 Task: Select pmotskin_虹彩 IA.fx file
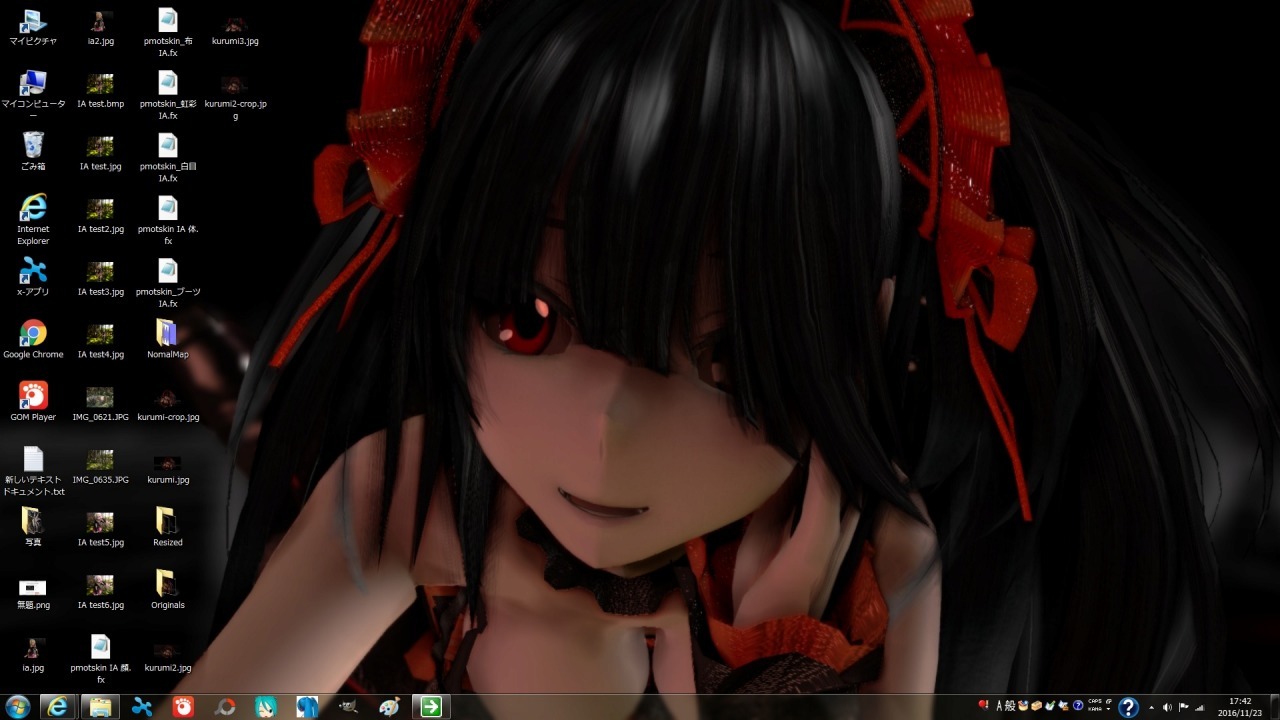(168, 95)
